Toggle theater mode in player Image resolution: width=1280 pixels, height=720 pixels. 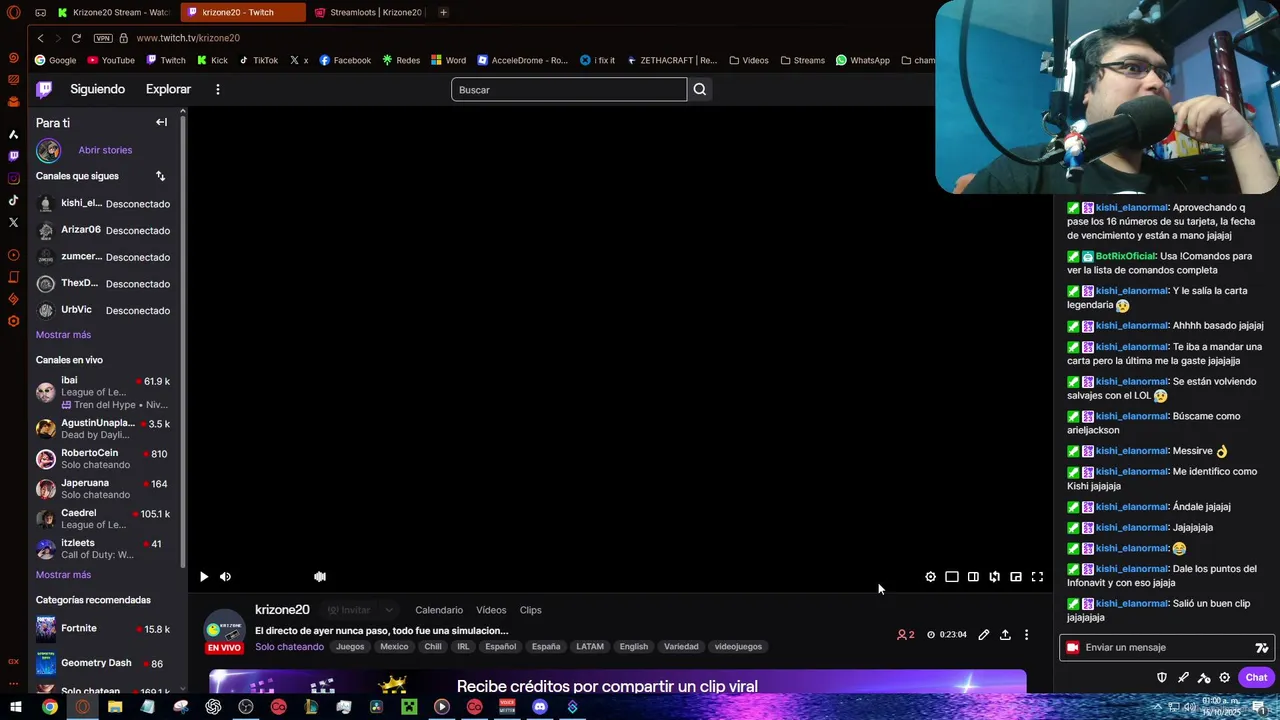click(x=952, y=577)
